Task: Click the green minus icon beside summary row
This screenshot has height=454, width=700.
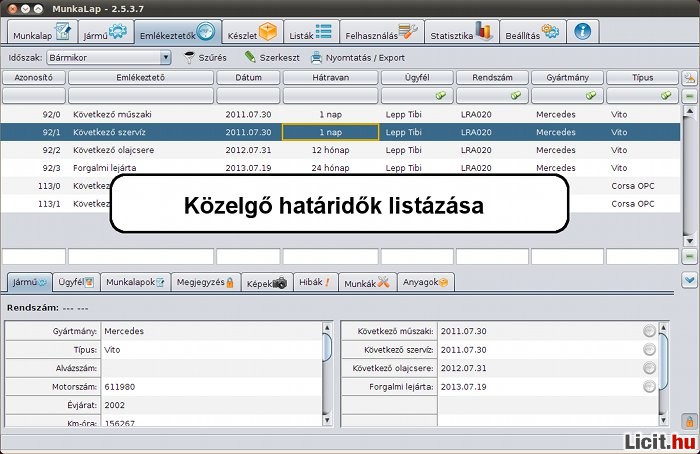Action: click(x=689, y=257)
